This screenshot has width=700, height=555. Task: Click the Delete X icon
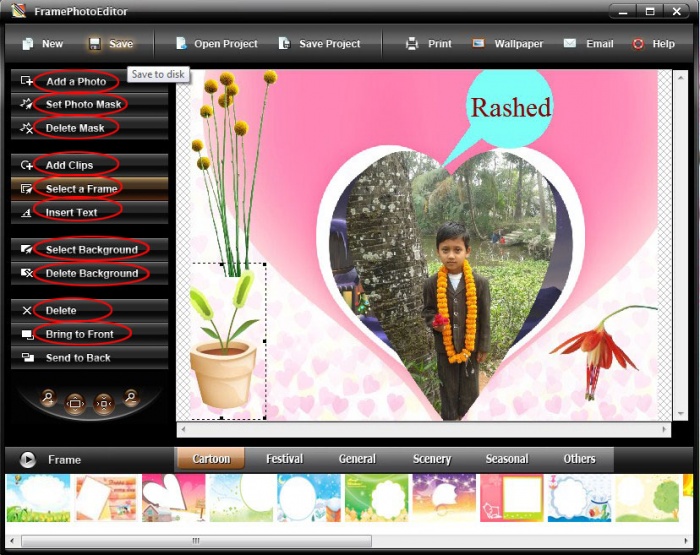click(27, 310)
